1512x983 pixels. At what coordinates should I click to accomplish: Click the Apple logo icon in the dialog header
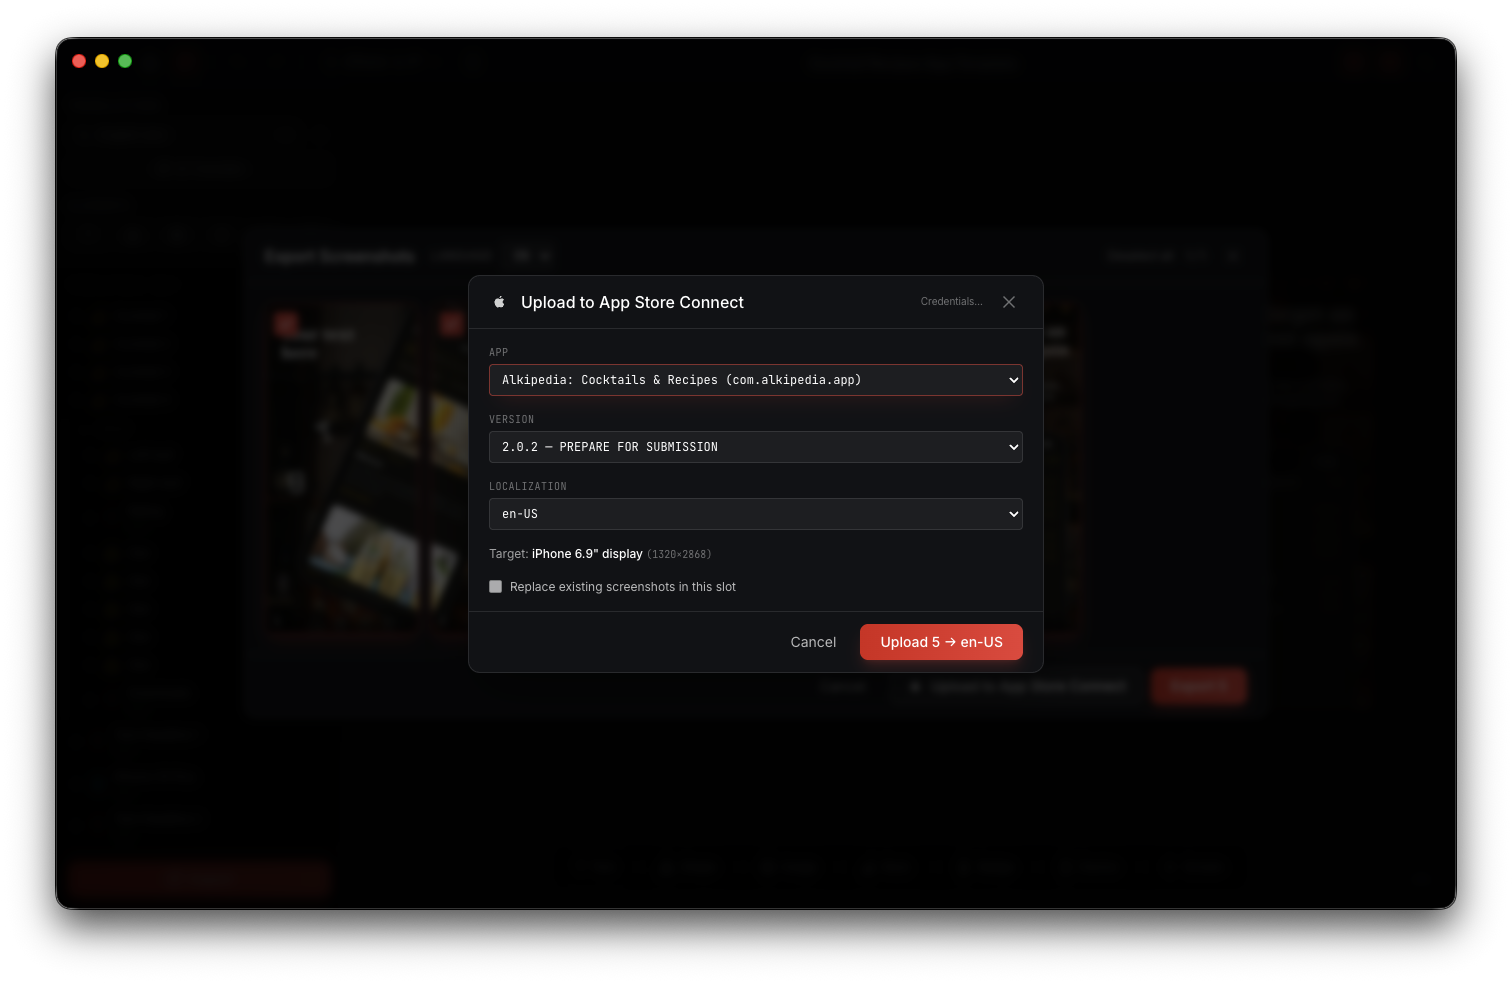pyautogui.click(x=499, y=302)
